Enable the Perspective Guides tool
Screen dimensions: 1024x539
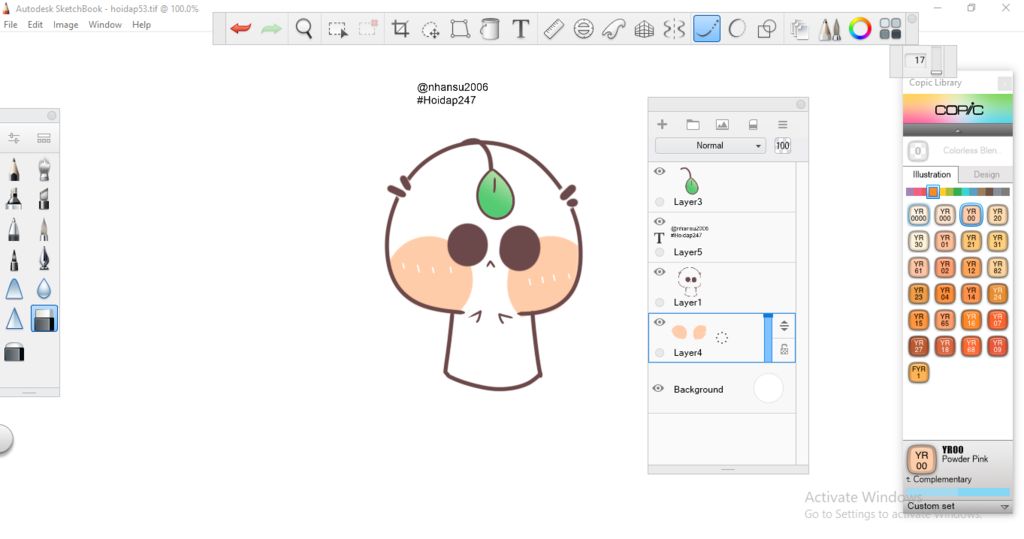coord(644,29)
